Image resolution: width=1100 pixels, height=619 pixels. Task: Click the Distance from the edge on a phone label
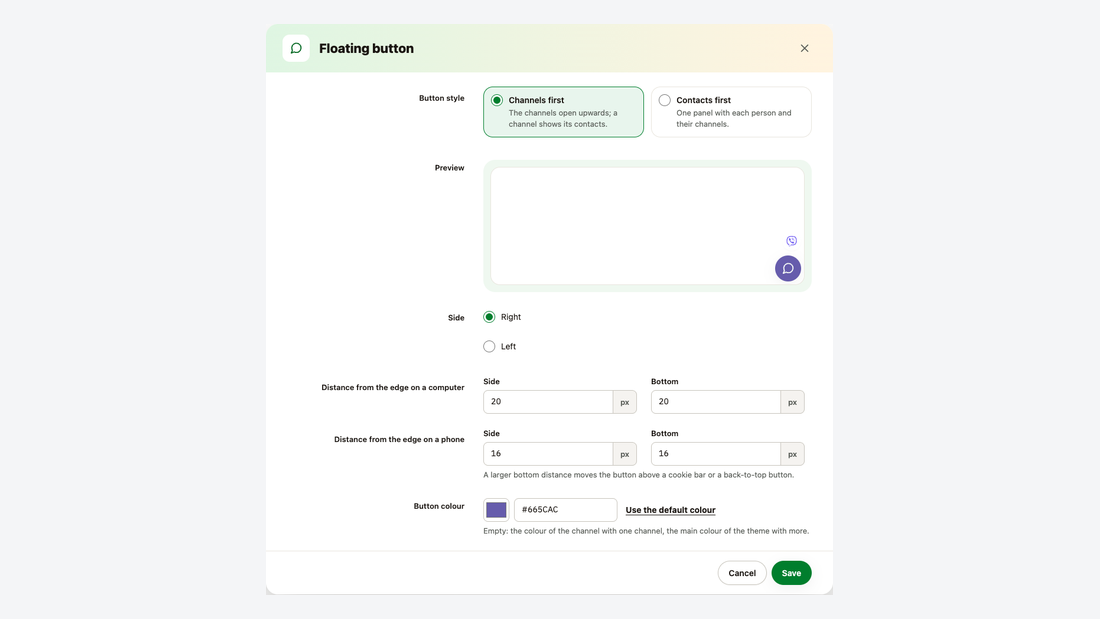pos(399,439)
